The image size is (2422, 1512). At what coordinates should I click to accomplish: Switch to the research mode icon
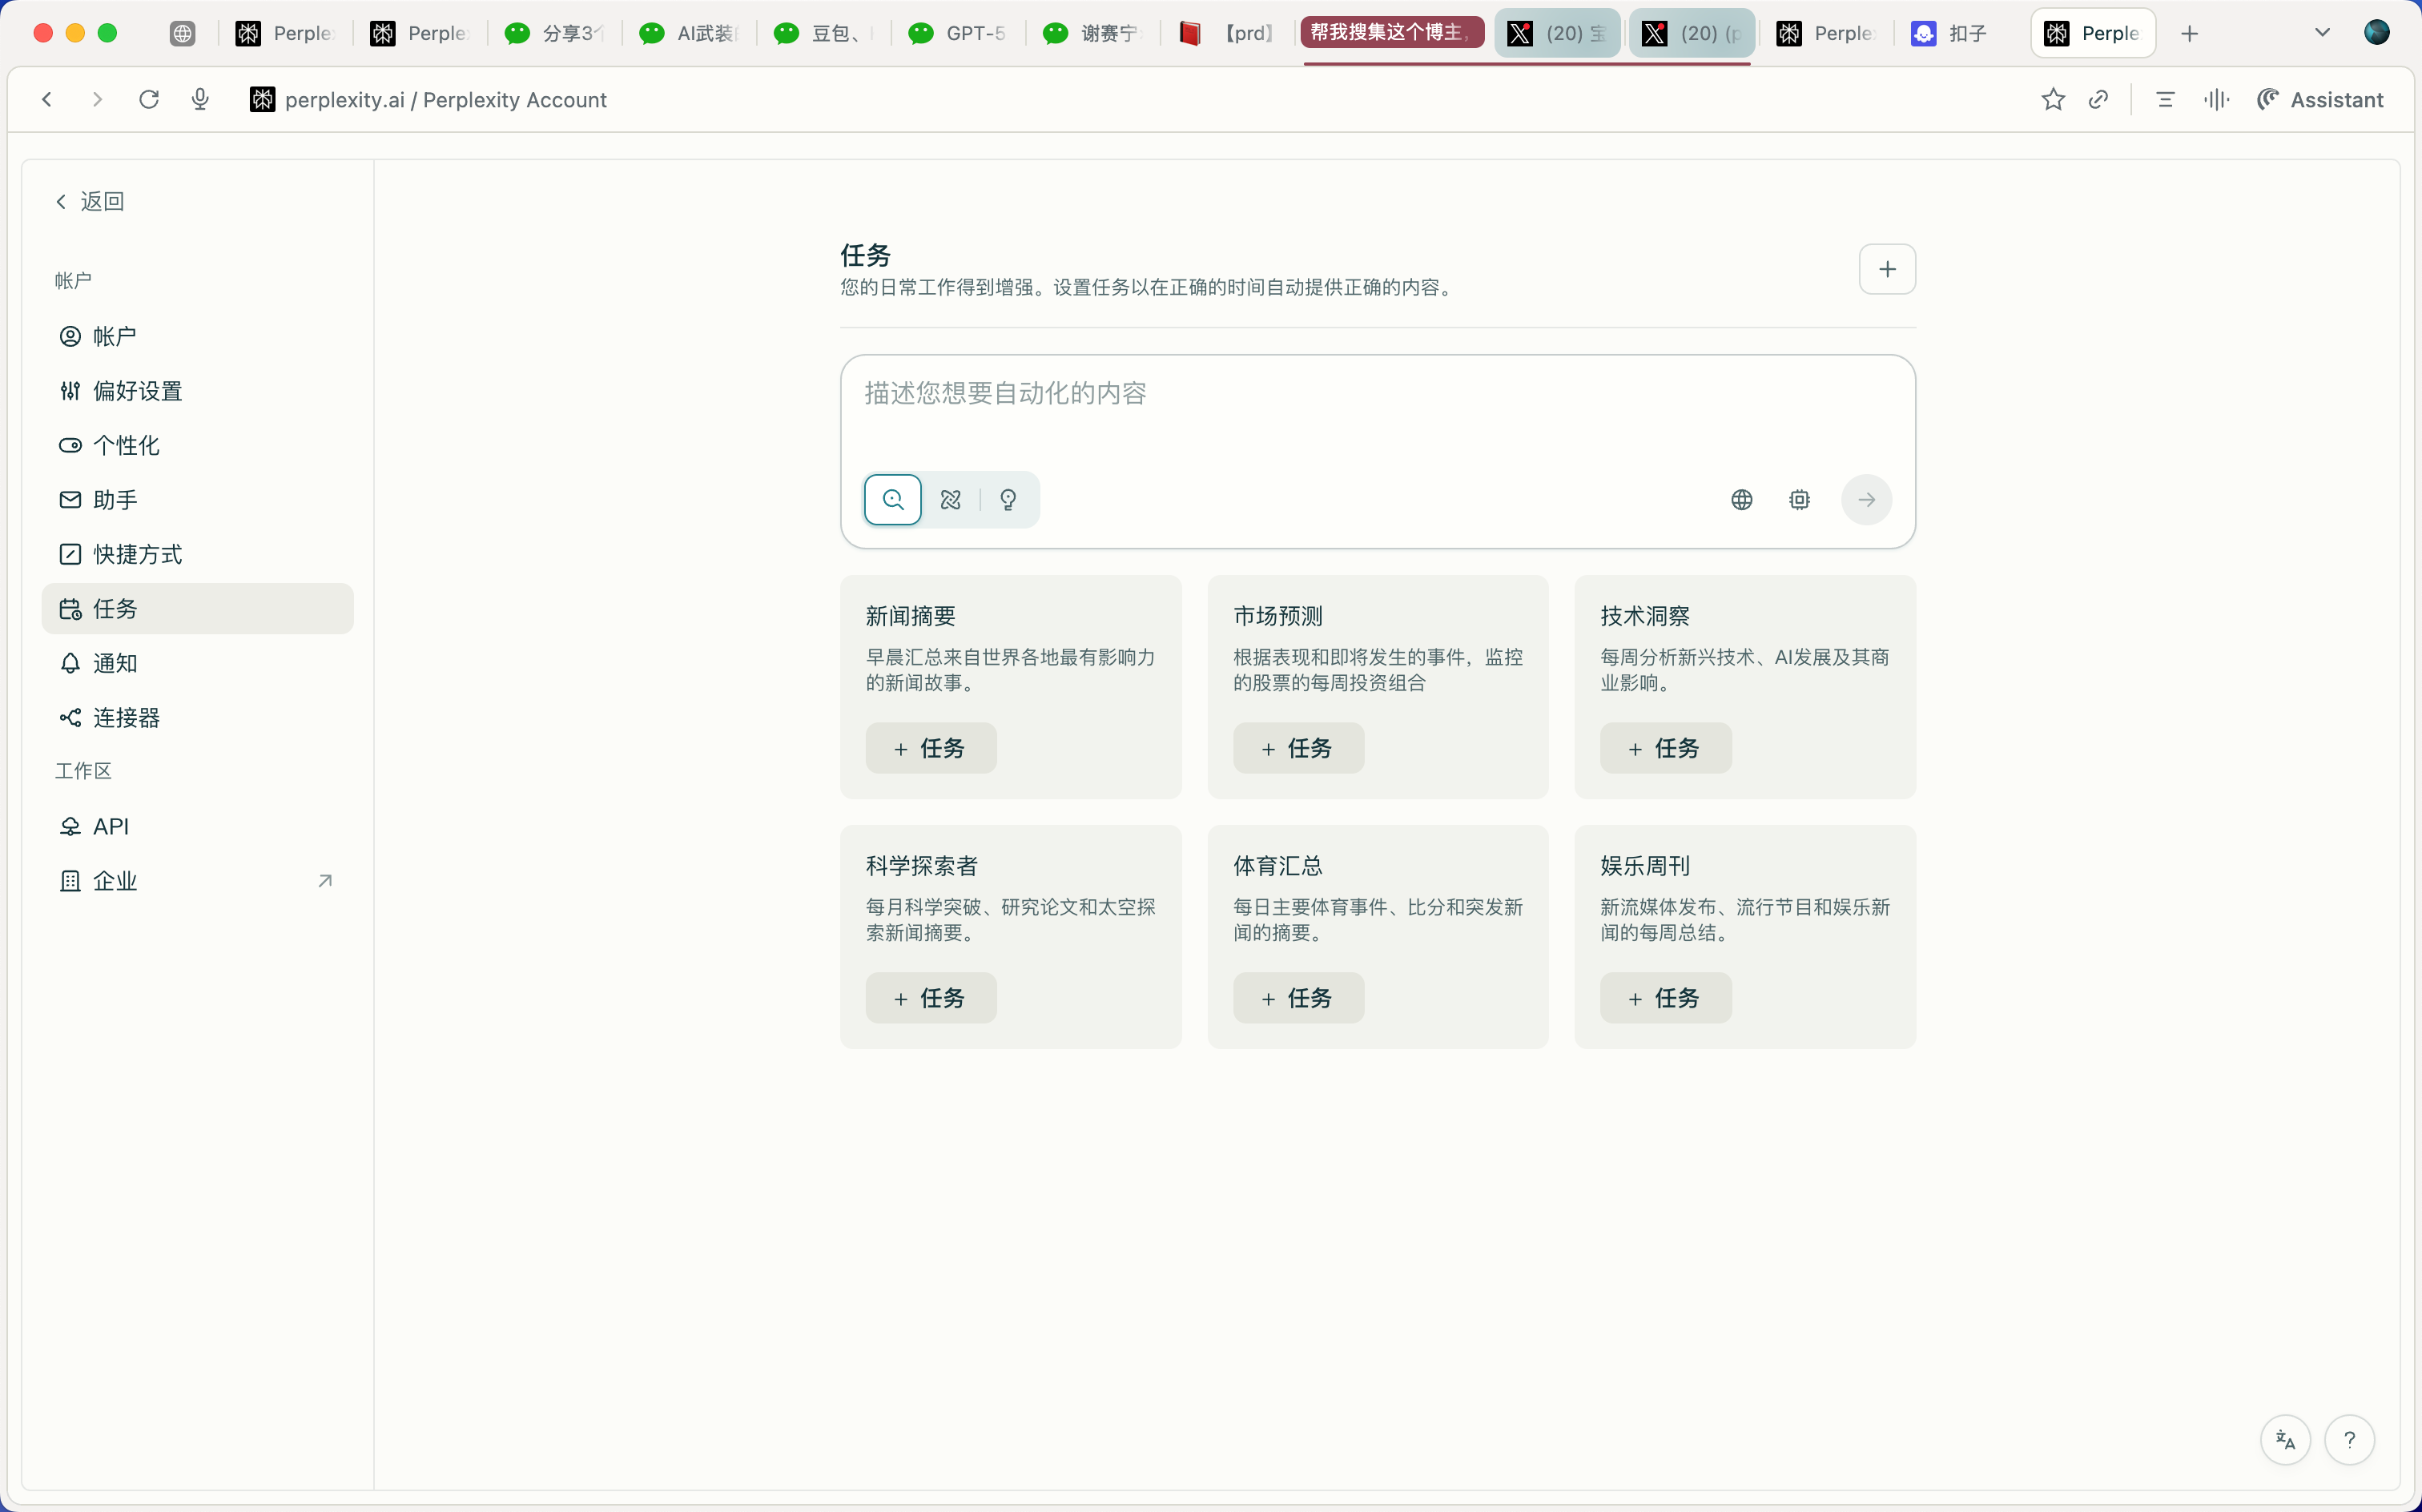(950, 499)
